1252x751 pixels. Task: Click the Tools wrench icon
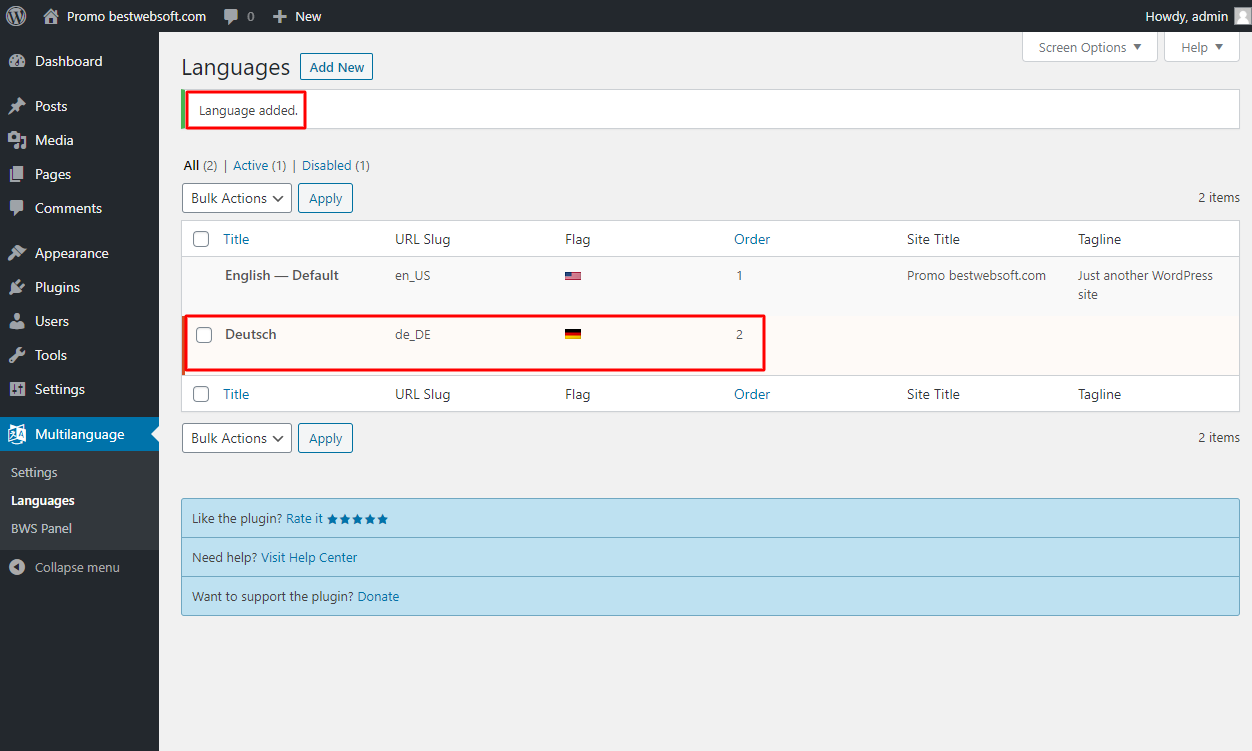pyautogui.click(x=17, y=355)
